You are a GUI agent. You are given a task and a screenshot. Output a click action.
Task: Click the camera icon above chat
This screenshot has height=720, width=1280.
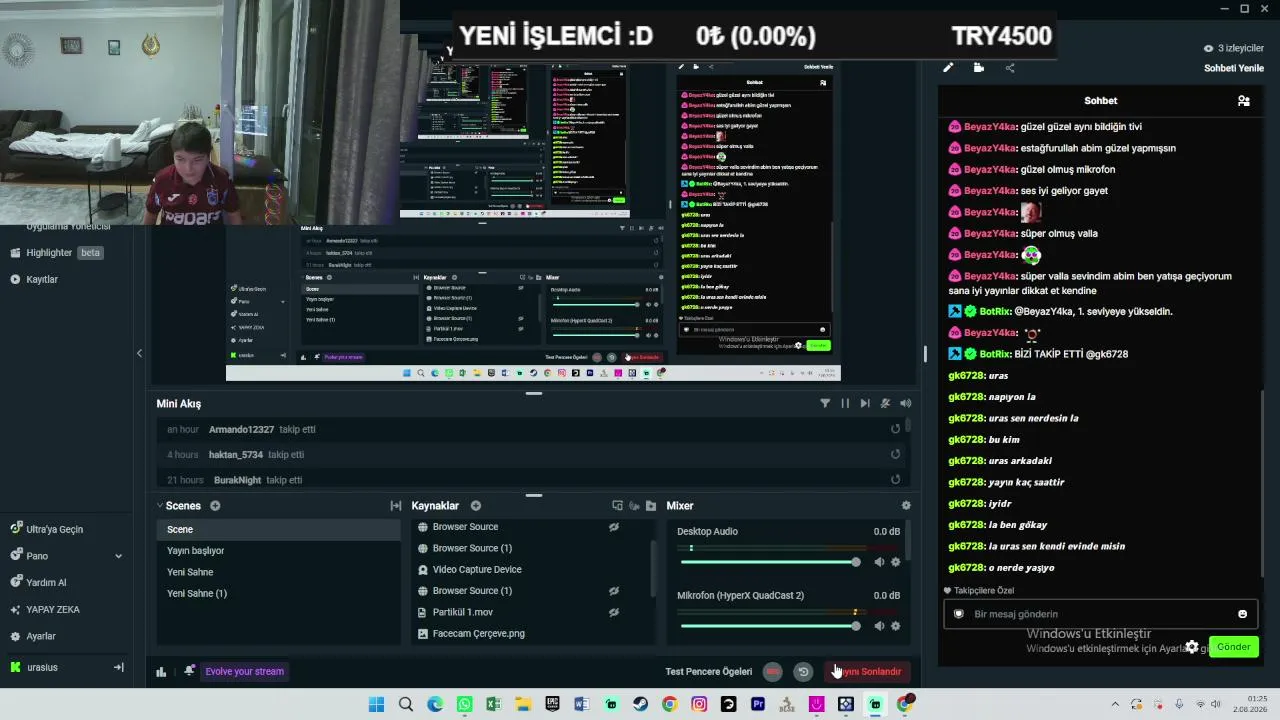tap(979, 68)
